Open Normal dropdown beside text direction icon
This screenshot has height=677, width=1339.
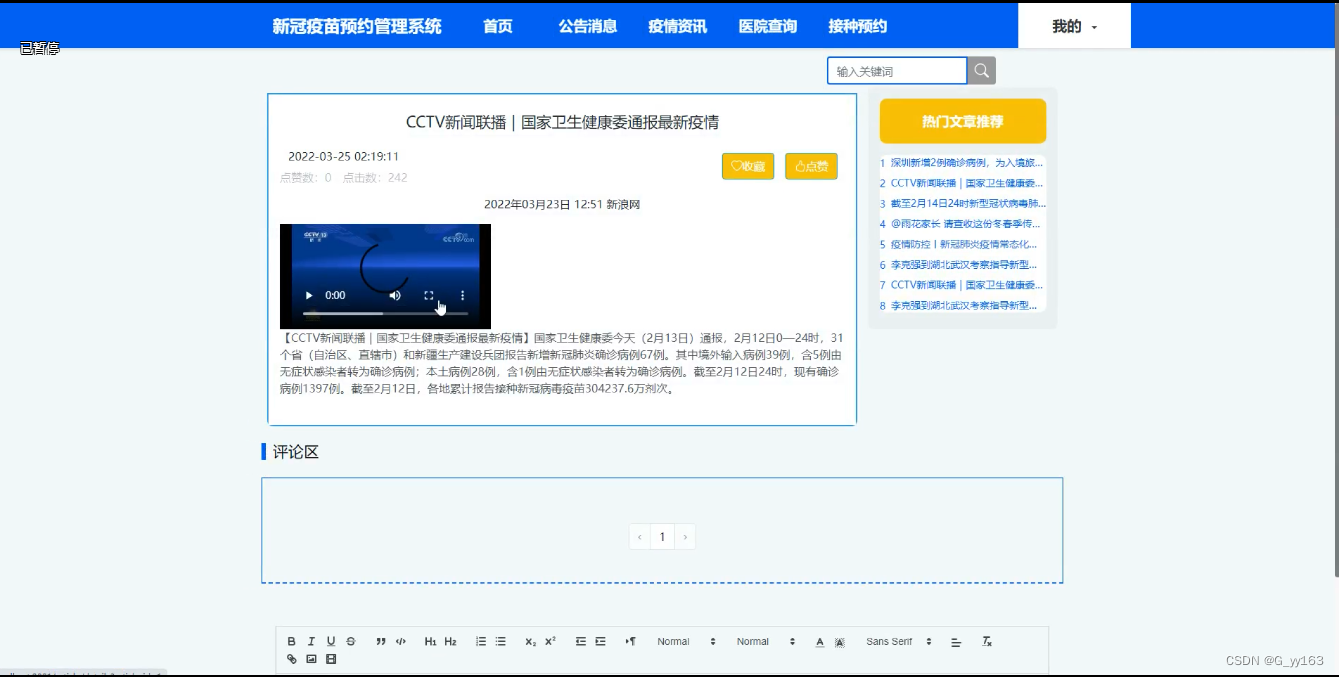click(686, 641)
